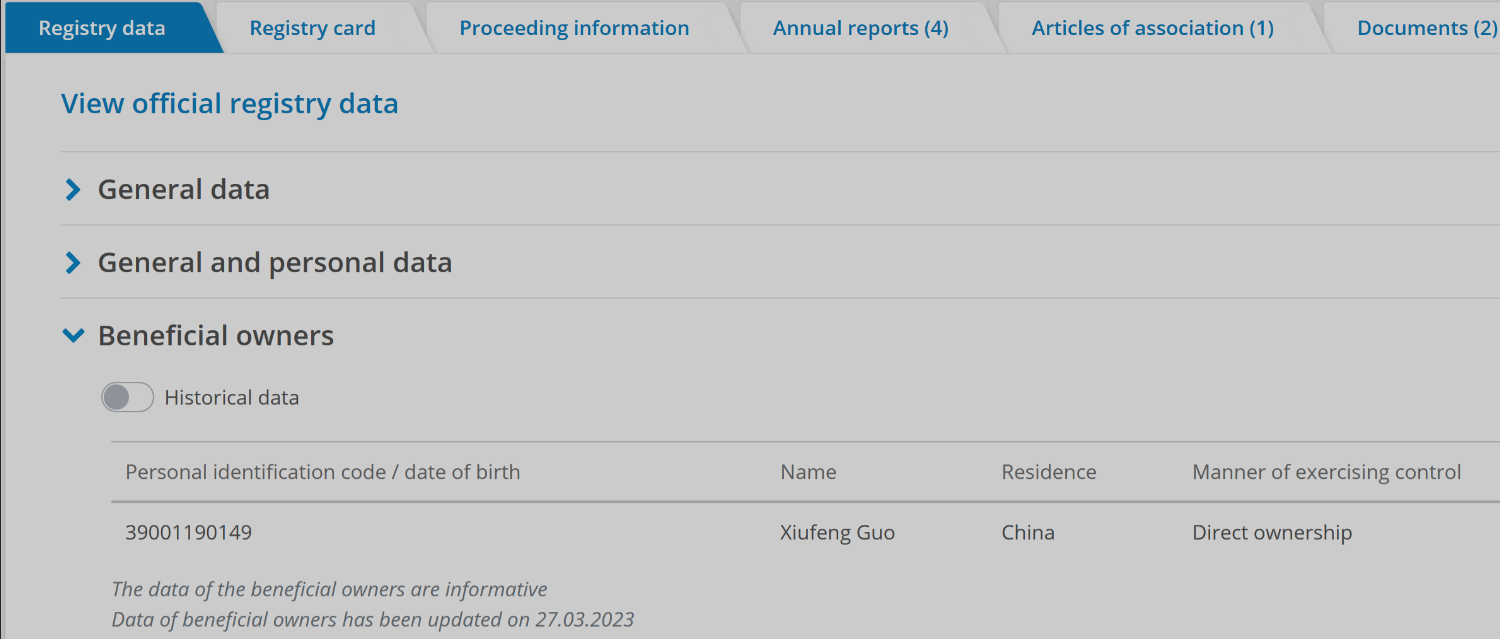Click General and personal data heading
Image resolution: width=1500 pixels, height=639 pixels.
(275, 263)
